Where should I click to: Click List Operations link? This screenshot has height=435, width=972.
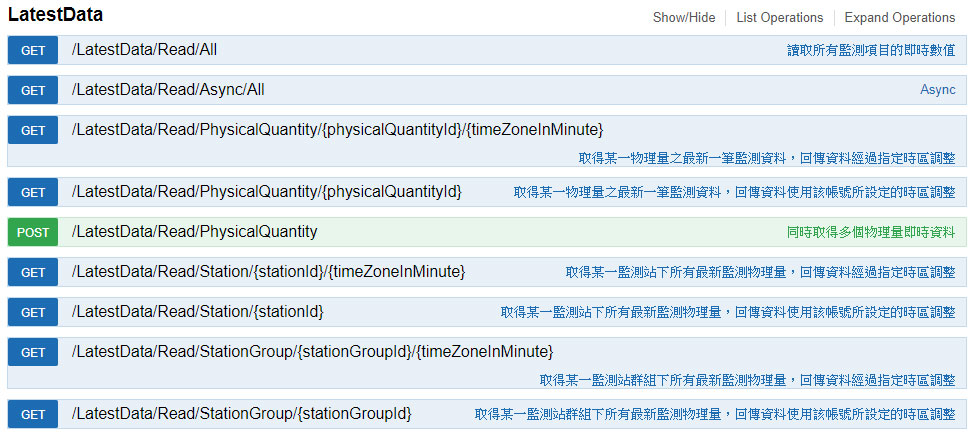[x=779, y=17]
